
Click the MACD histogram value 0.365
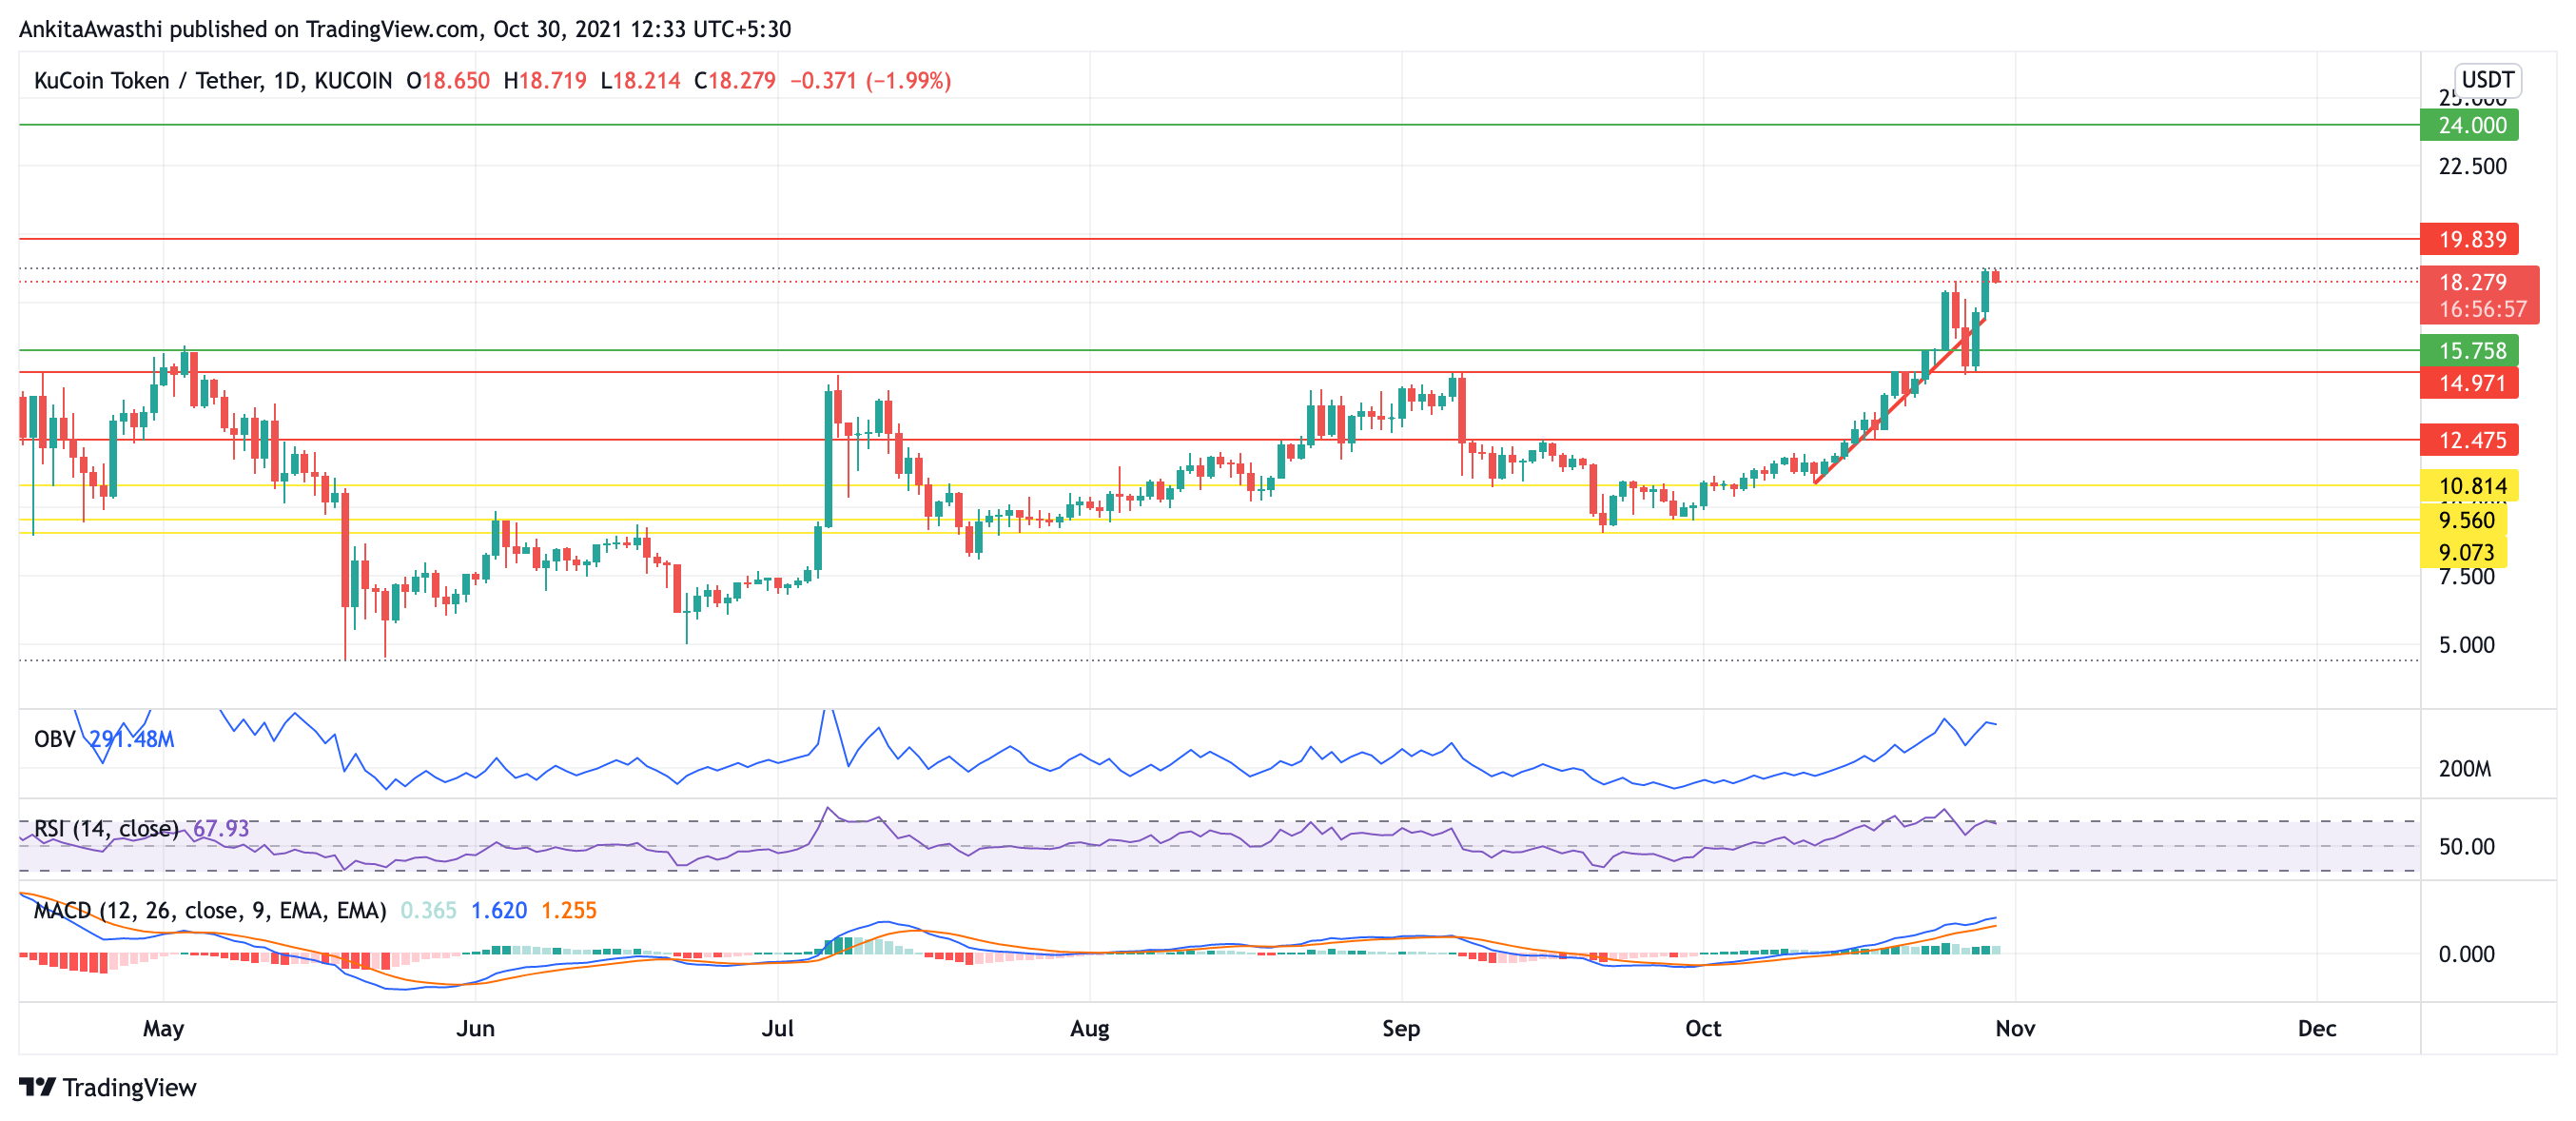[428, 911]
